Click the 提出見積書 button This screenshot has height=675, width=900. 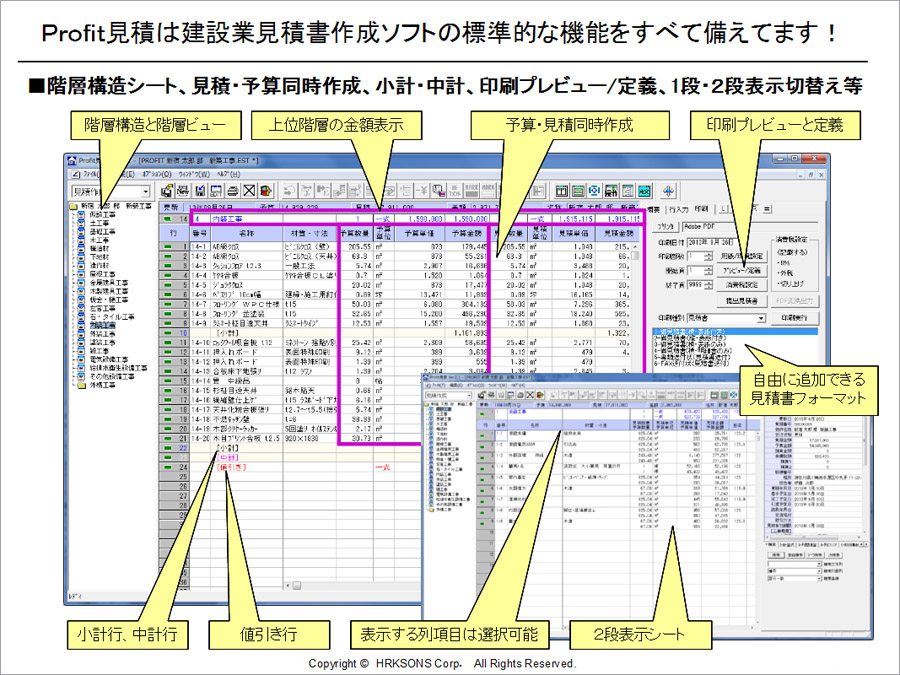click(x=742, y=300)
